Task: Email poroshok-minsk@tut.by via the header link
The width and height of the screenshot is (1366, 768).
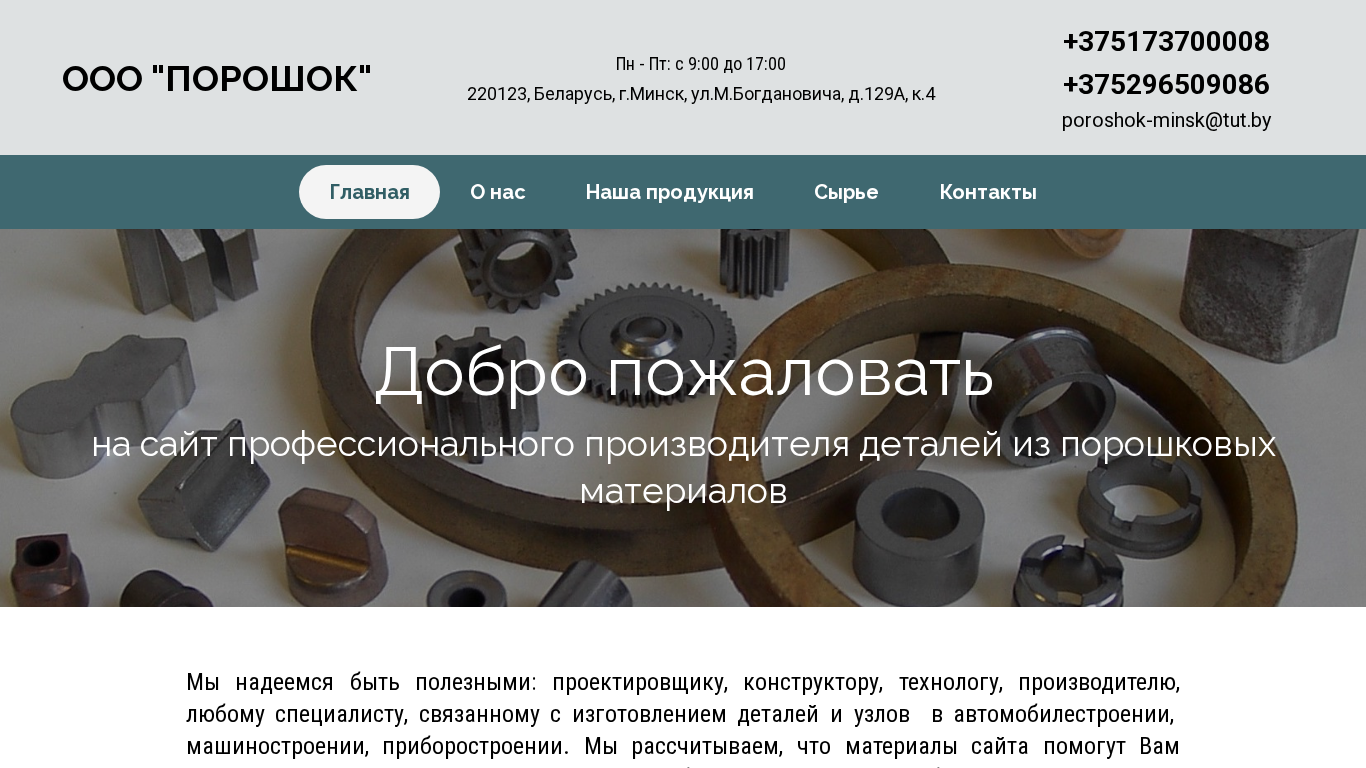Action: 1166,121
